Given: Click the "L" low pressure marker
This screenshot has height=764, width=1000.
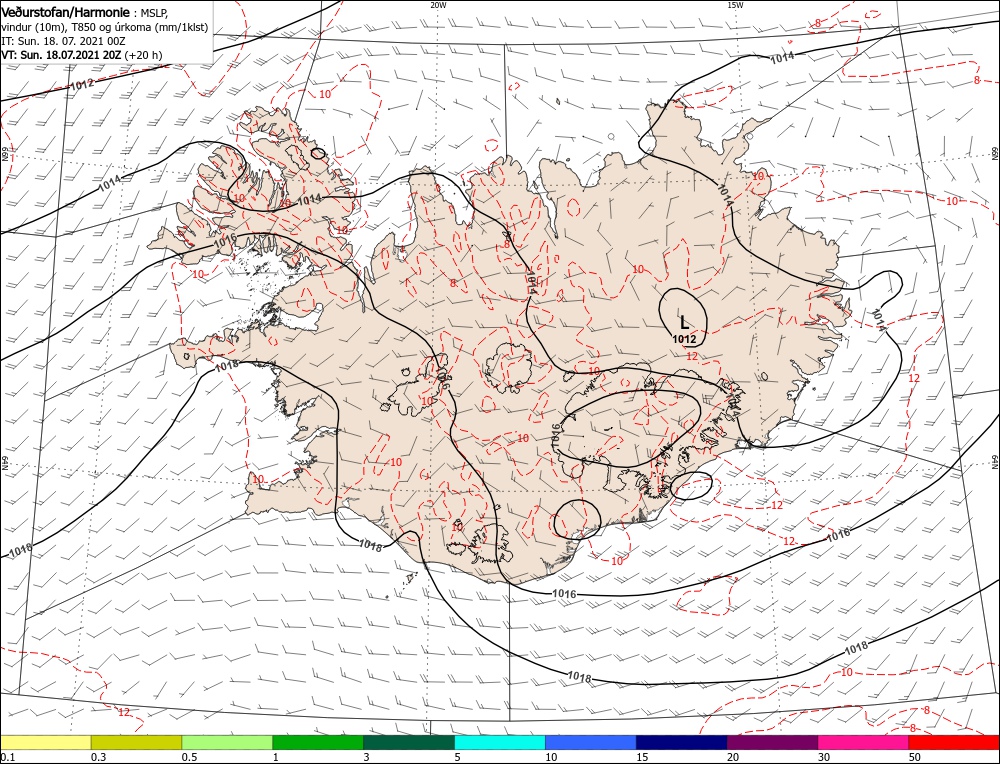Looking at the screenshot, I should tap(684, 321).
